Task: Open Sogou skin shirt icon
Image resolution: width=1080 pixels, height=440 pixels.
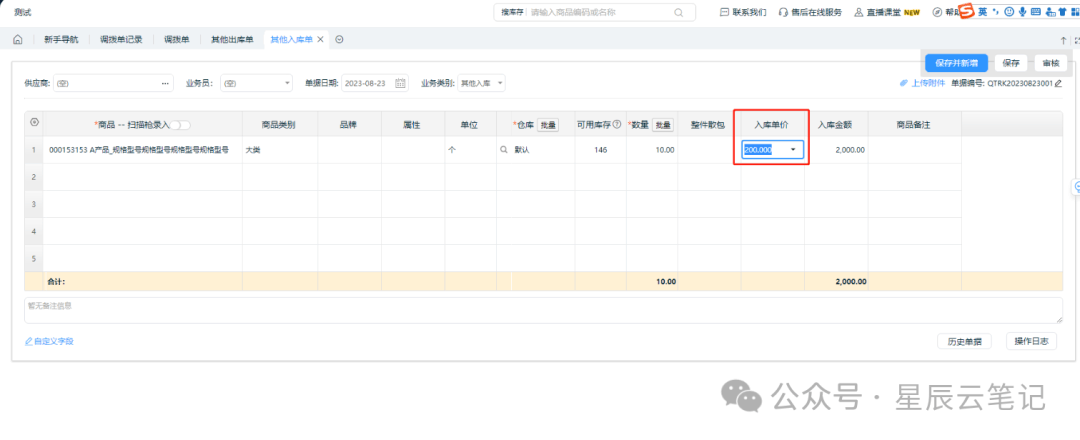Action: (1062, 12)
